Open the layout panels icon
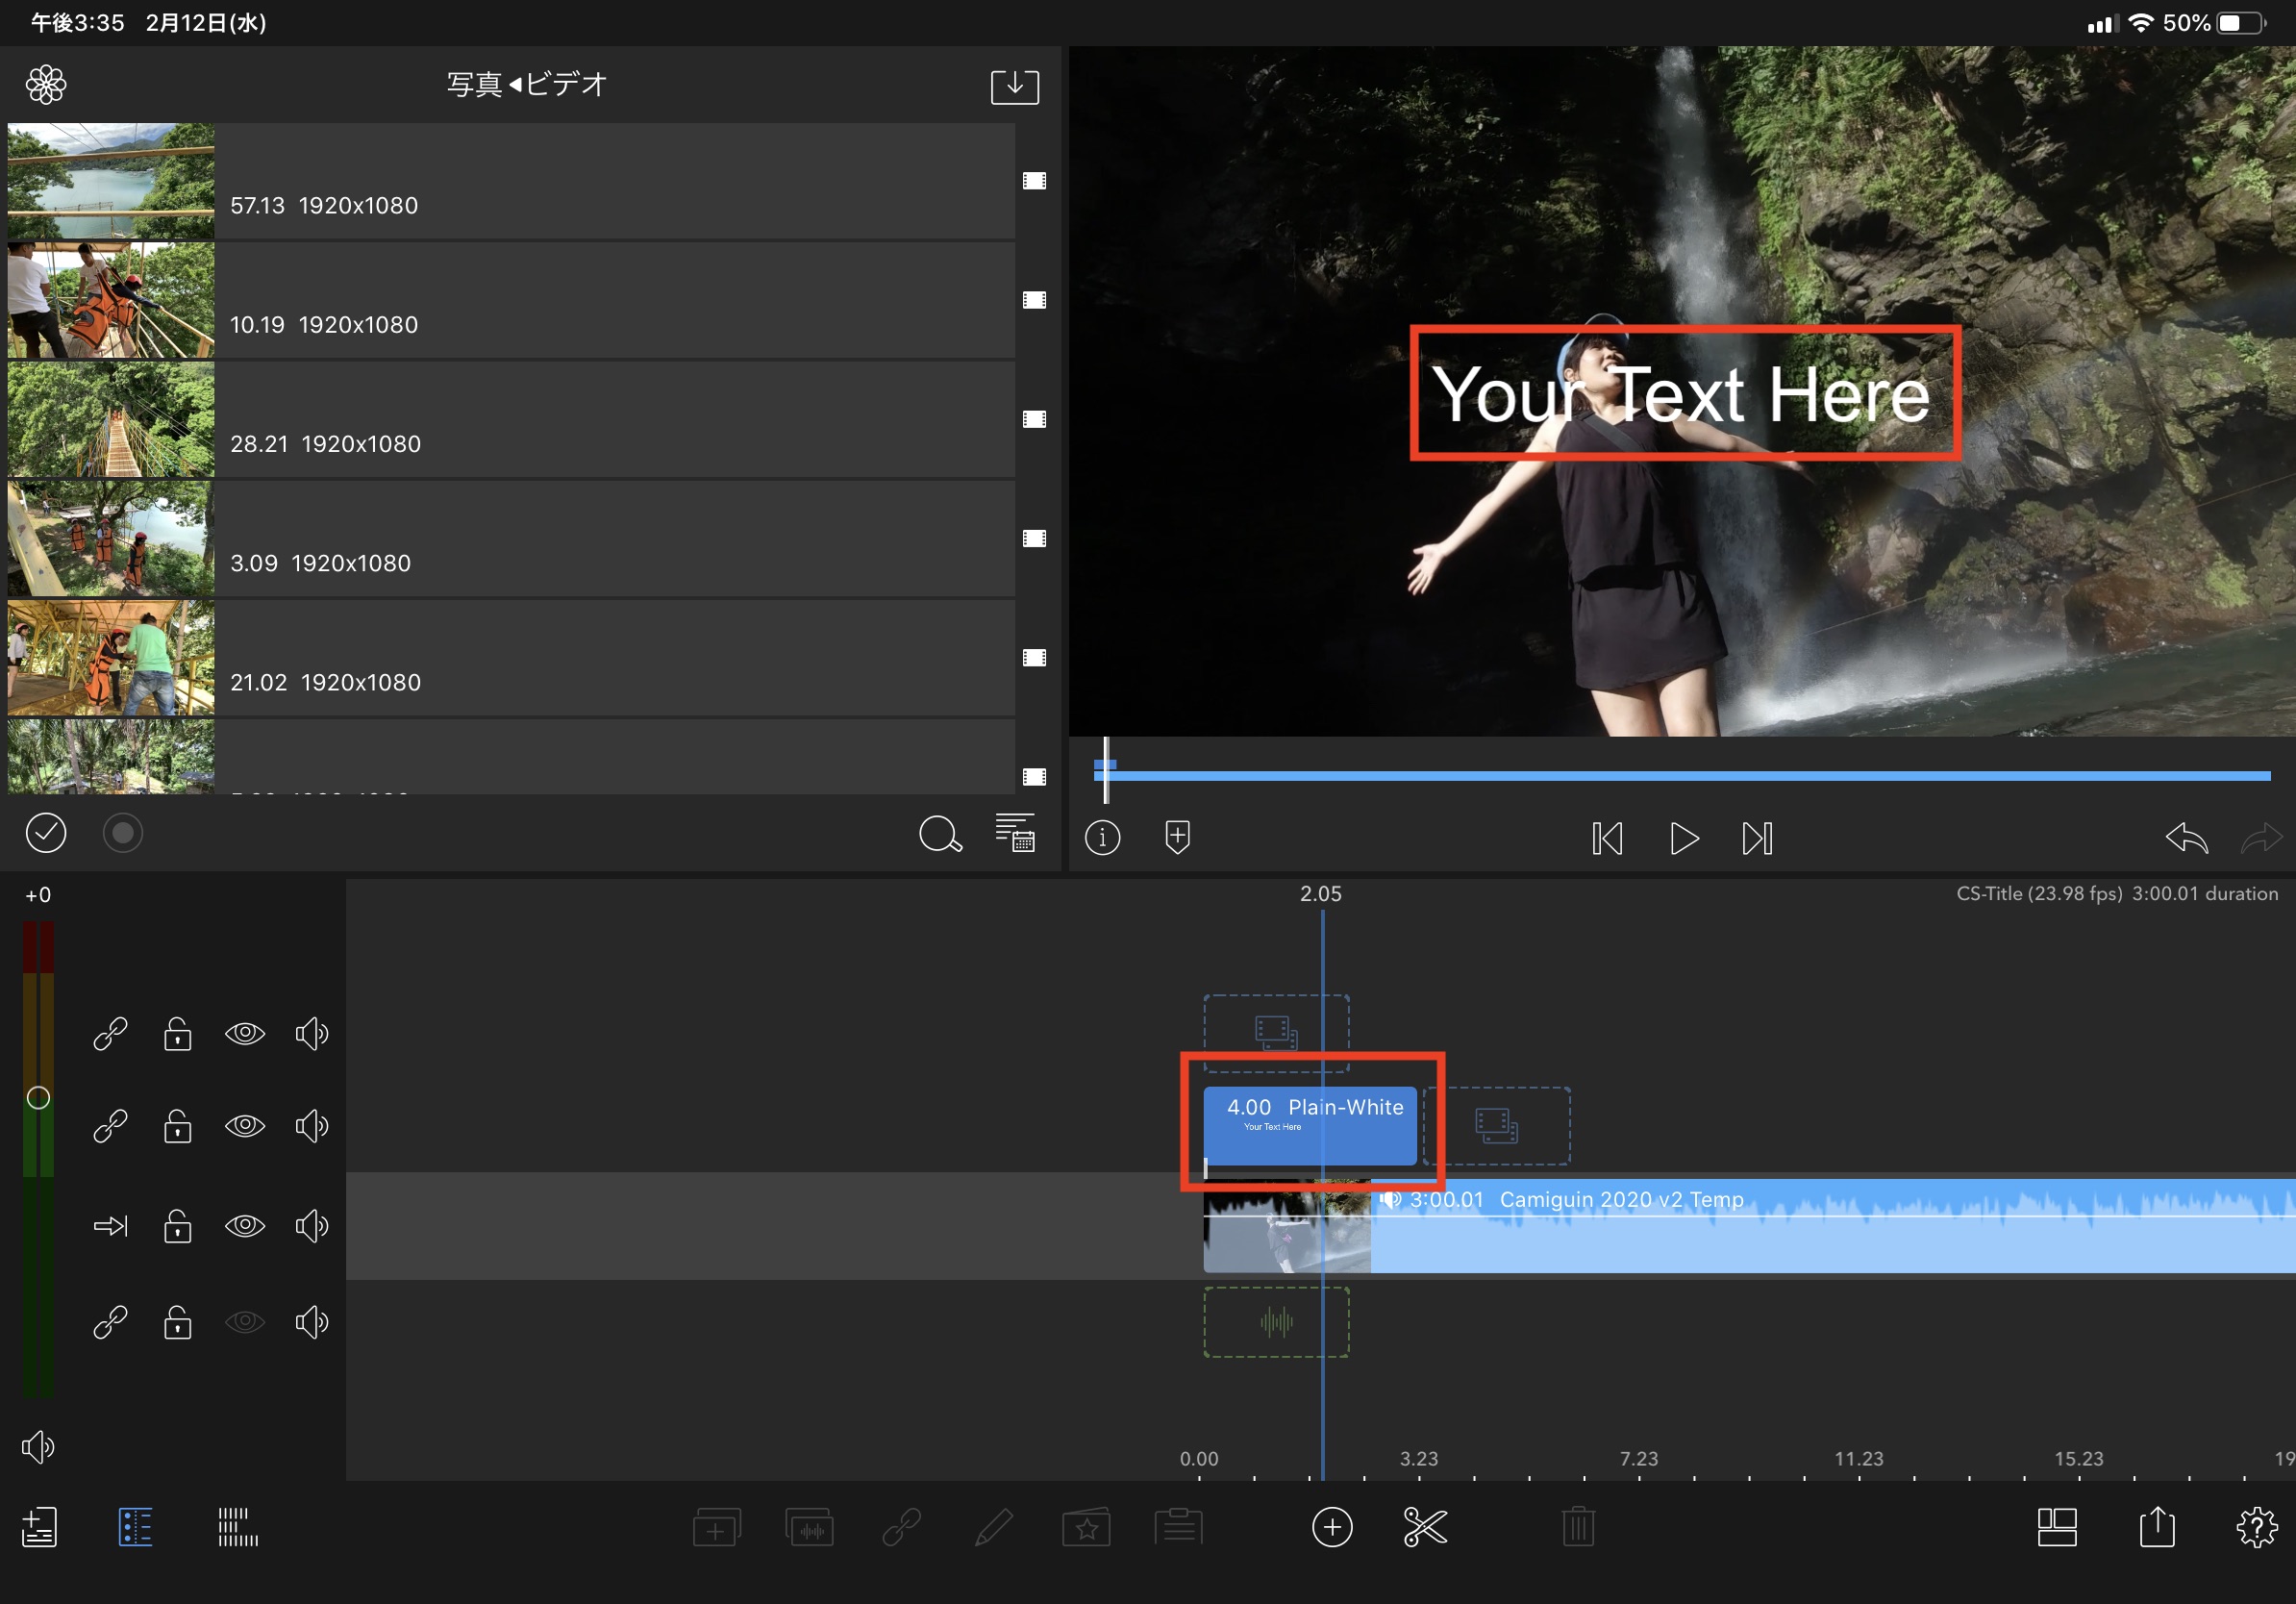The height and width of the screenshot is (1604, 2296). 2057,1527
